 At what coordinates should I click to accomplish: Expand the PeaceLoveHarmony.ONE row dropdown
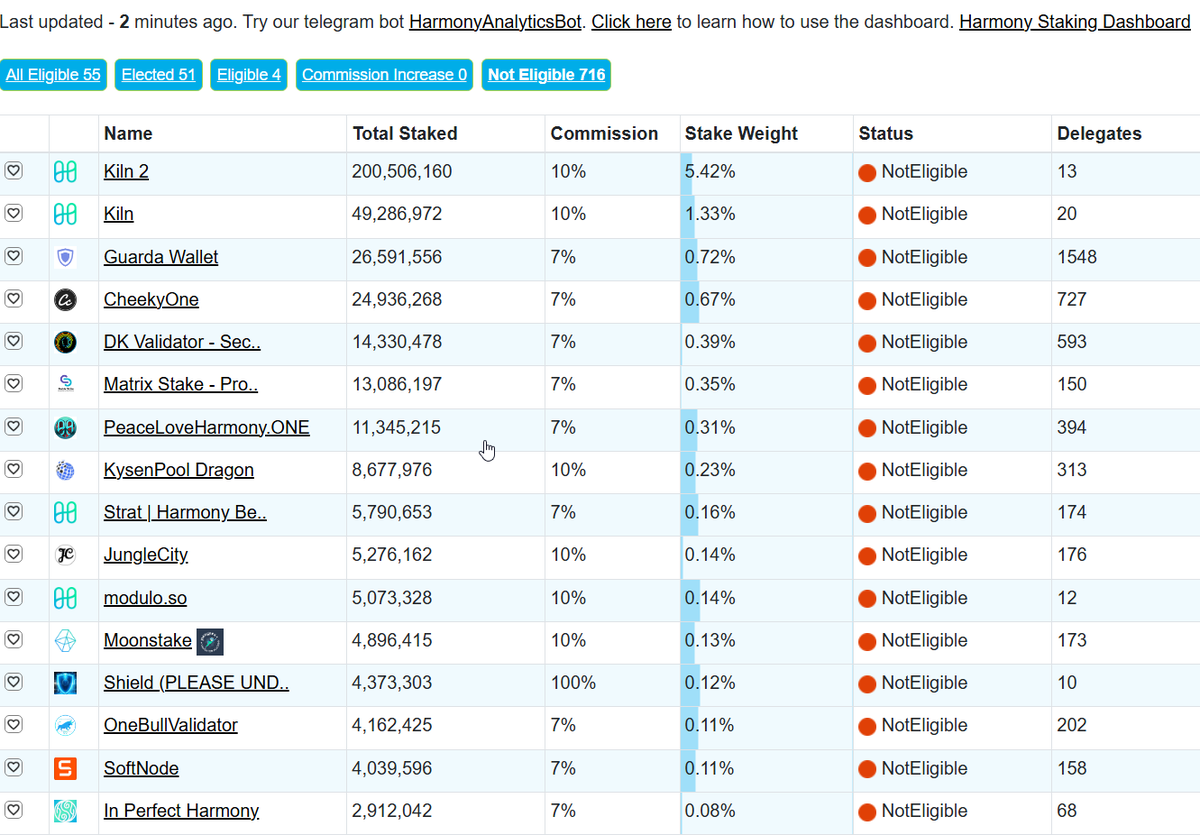coord(13,427)
